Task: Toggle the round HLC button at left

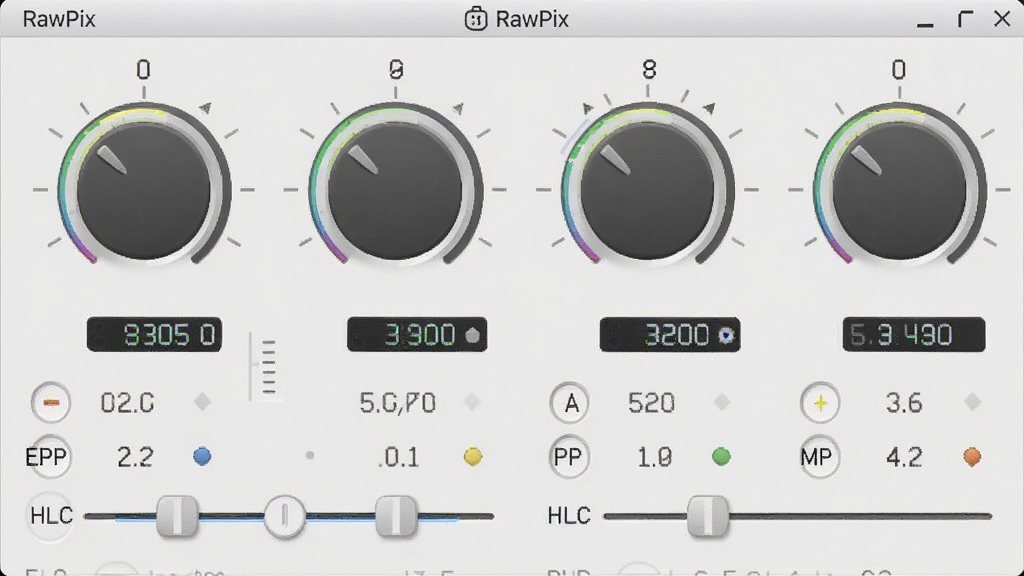Action: [x=50, y=516]
